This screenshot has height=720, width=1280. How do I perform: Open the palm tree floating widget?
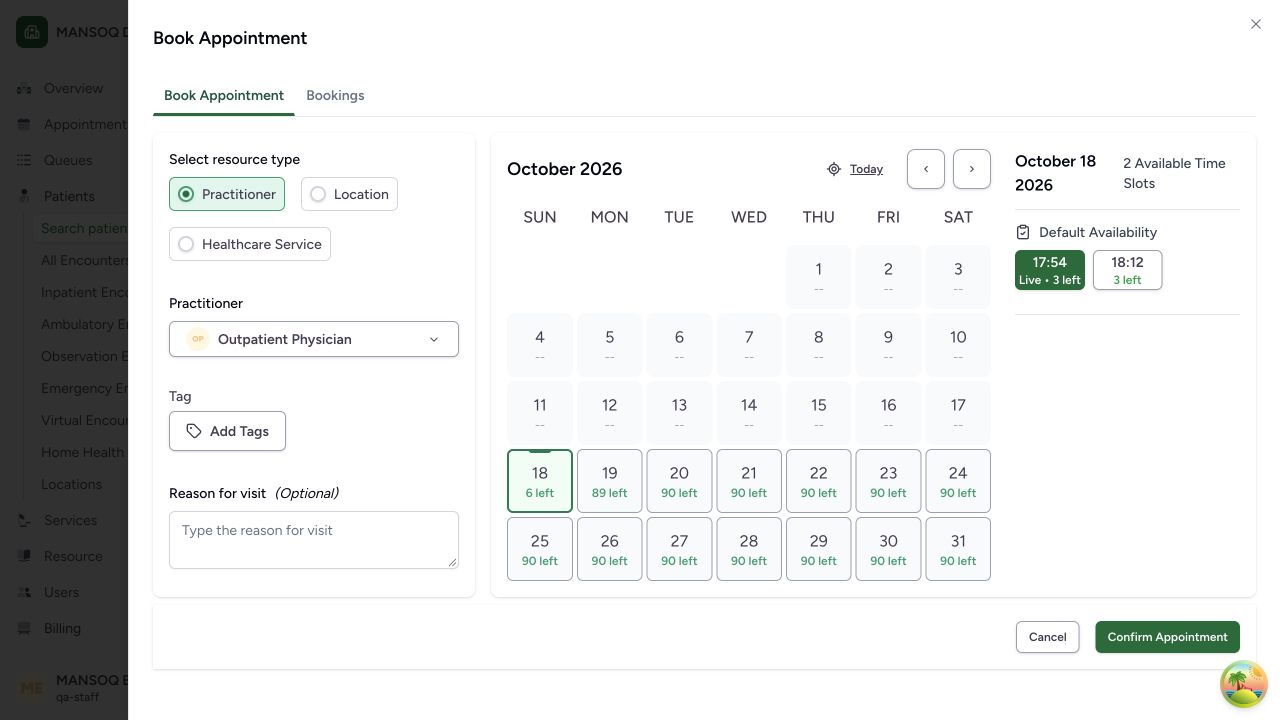[1244, 684]
